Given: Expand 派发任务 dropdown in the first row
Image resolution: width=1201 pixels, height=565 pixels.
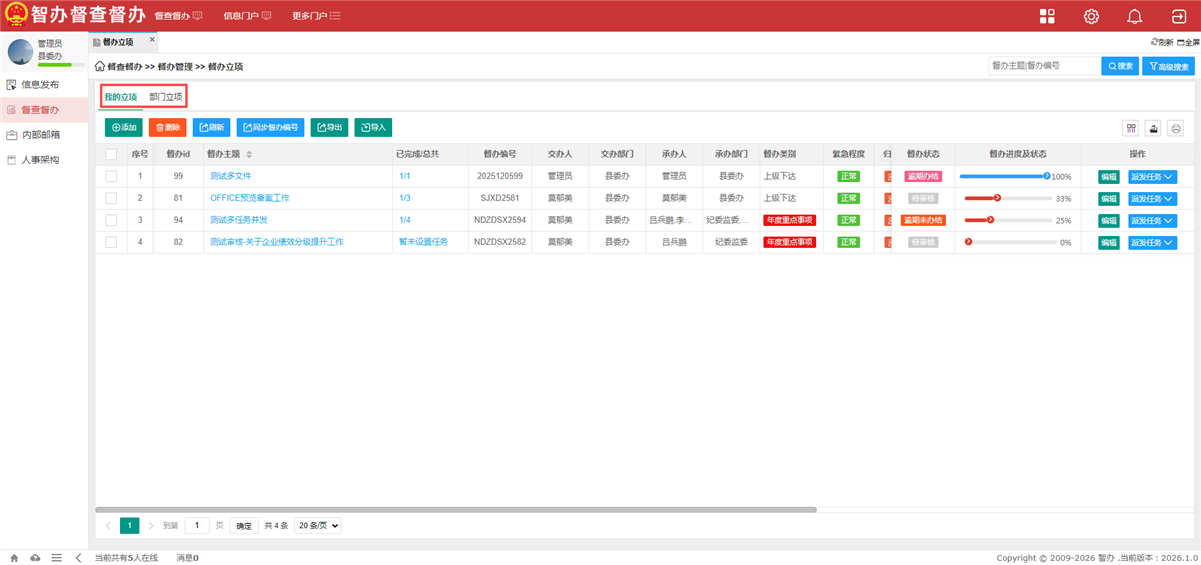Looking at the screenshot, I should [1152, 177].
